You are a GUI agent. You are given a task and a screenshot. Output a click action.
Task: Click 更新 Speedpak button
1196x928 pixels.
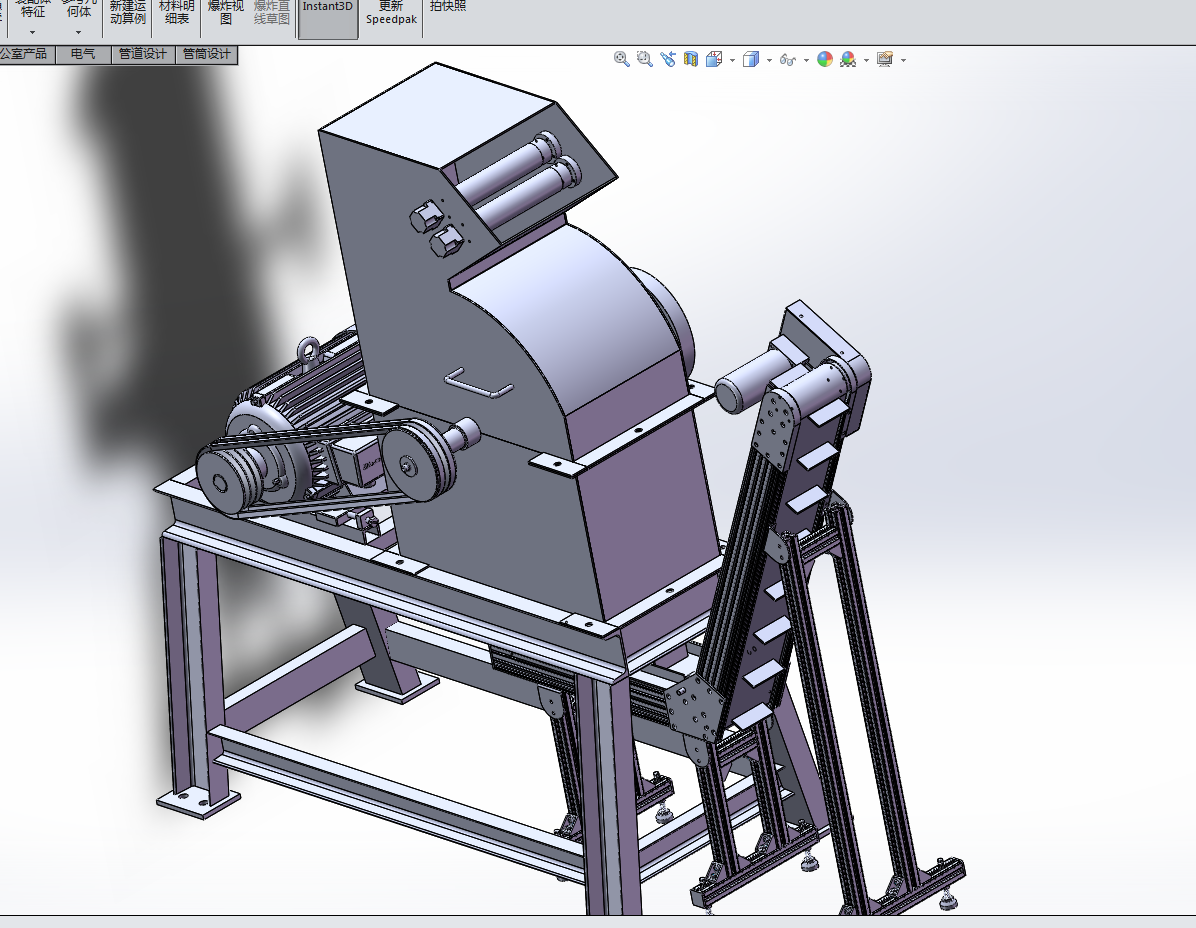(391, 13)
